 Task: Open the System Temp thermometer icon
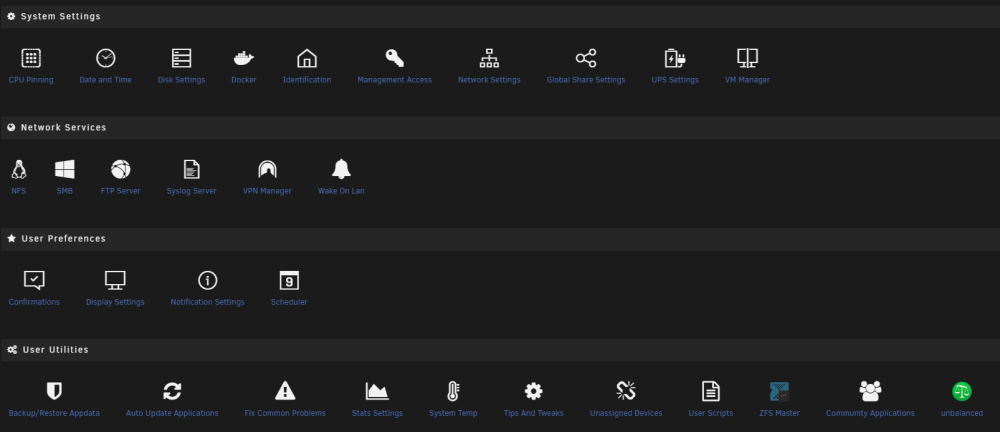point(453,391)
